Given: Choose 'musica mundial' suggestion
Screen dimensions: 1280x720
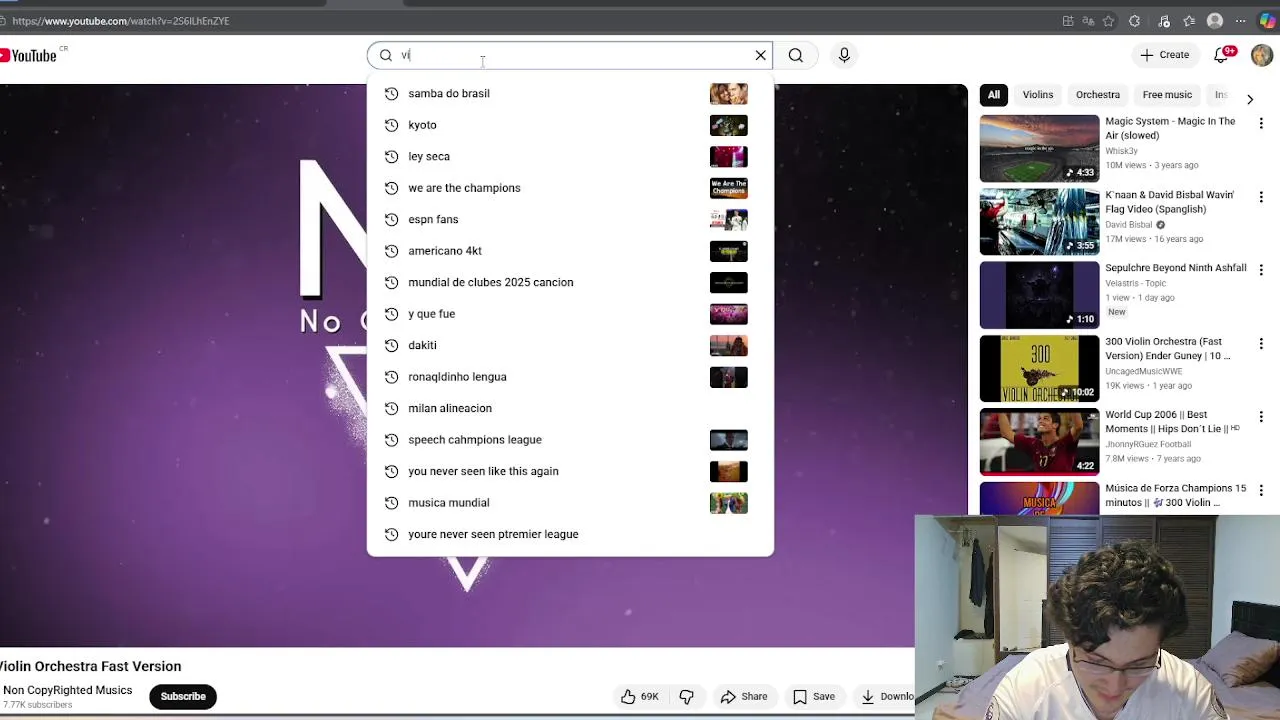Looking at the screenshot, I should (x=570, y=503).
